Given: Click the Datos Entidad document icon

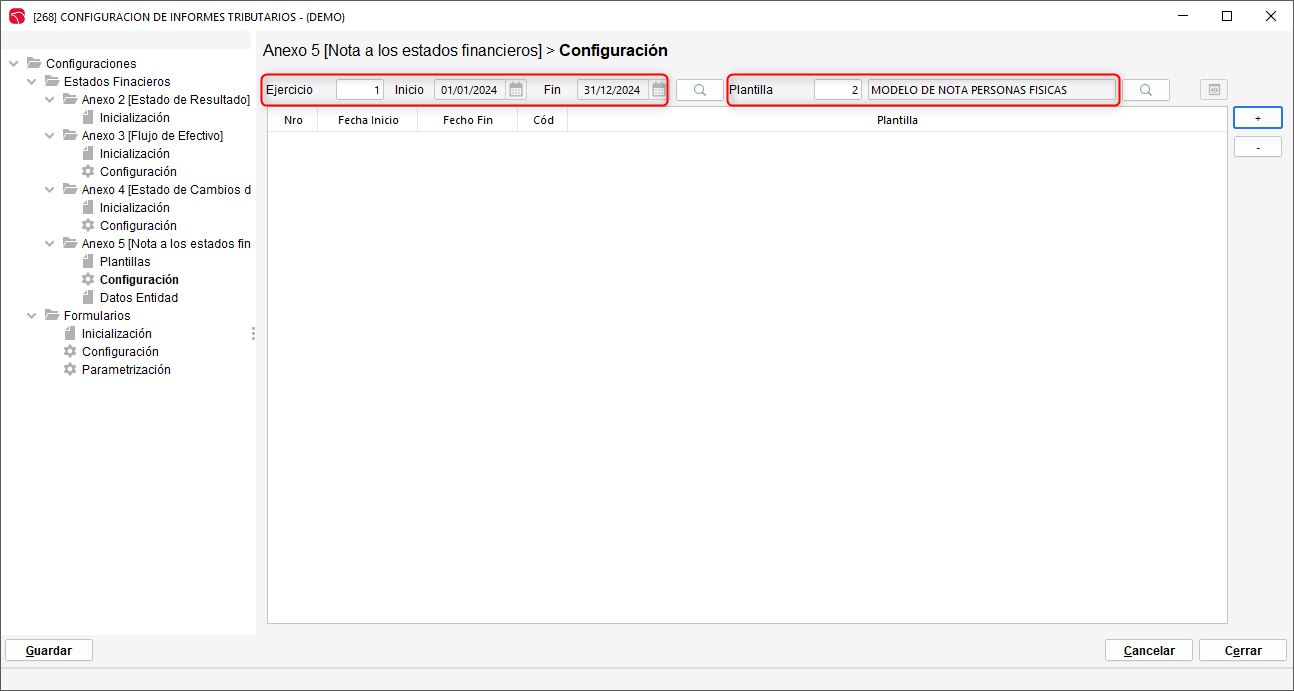Looking at the screenshot, I should 88,298.
